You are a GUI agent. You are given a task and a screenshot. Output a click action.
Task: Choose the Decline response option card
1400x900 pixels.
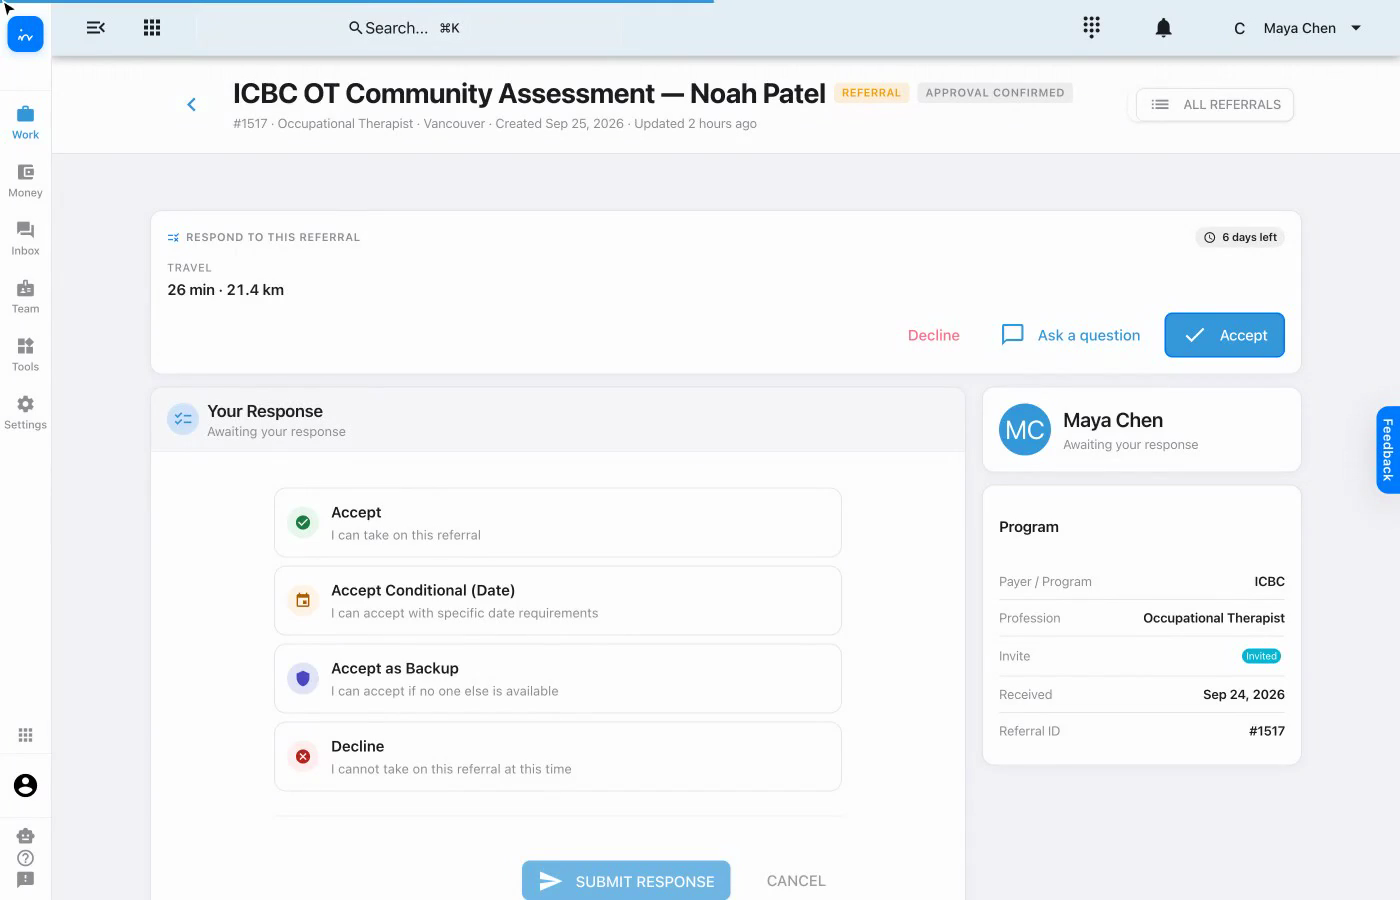coord(558,757)
